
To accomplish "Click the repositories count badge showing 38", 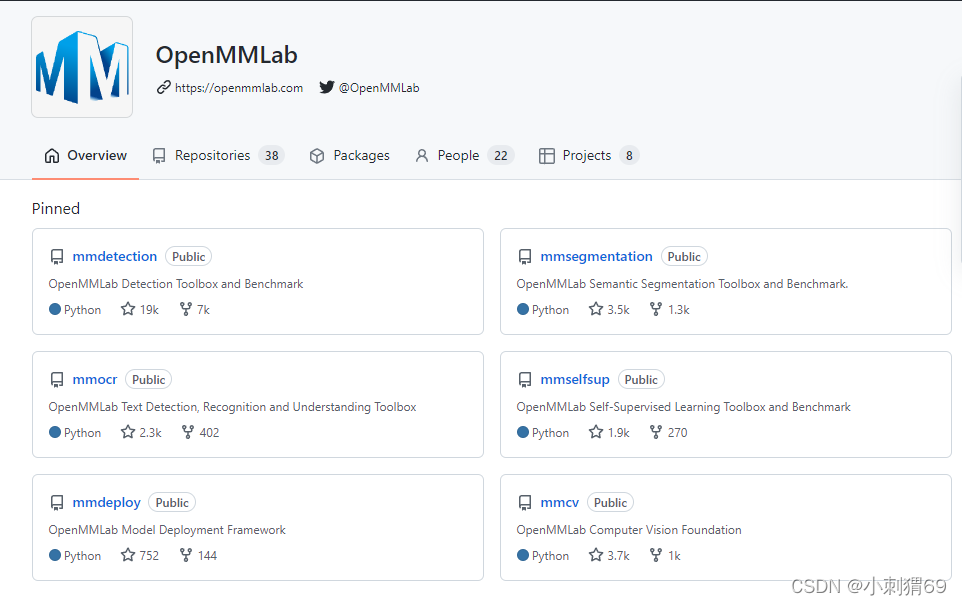I will click(x=271, y=155).
